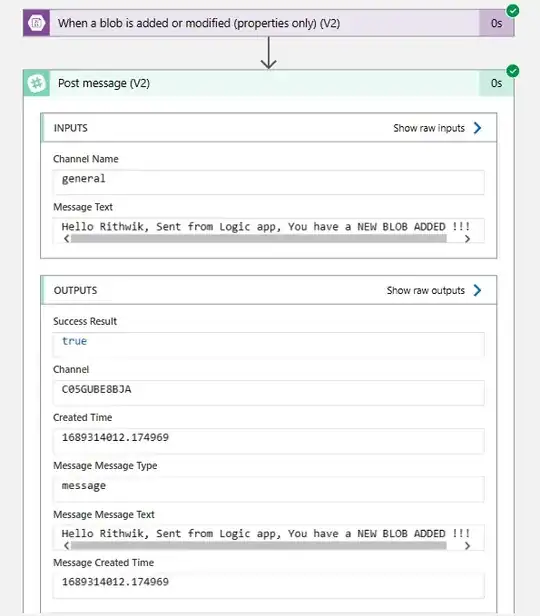Select the Channel value C05GUBE8BJA
The height and width of the screenshot is (616, 540).
[x=269, y=393]
